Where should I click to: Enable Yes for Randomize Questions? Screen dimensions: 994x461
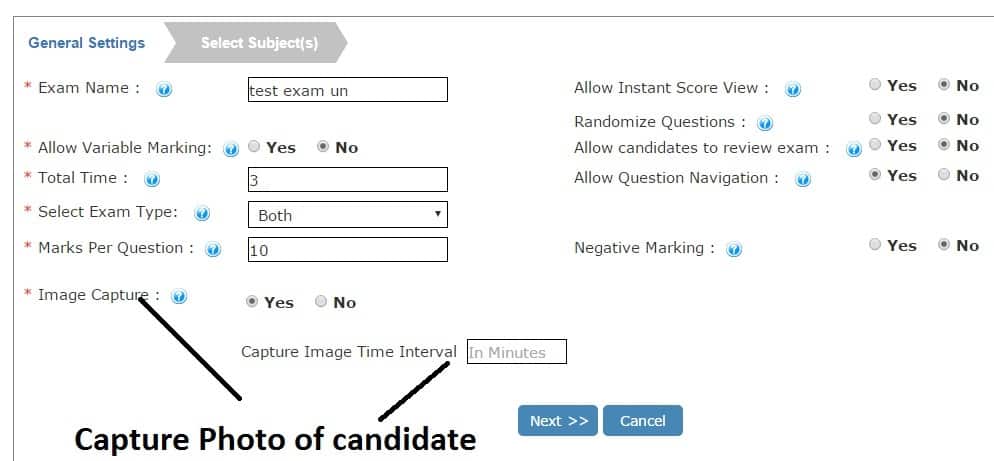tap(875, 119)
